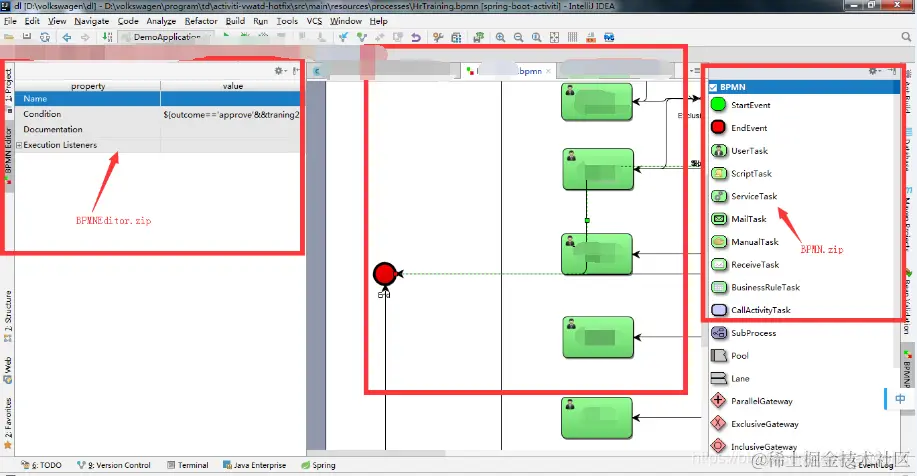Open the DemoApplication run configuration dropdown
917x476 pixels.
(x=166, y=37)
